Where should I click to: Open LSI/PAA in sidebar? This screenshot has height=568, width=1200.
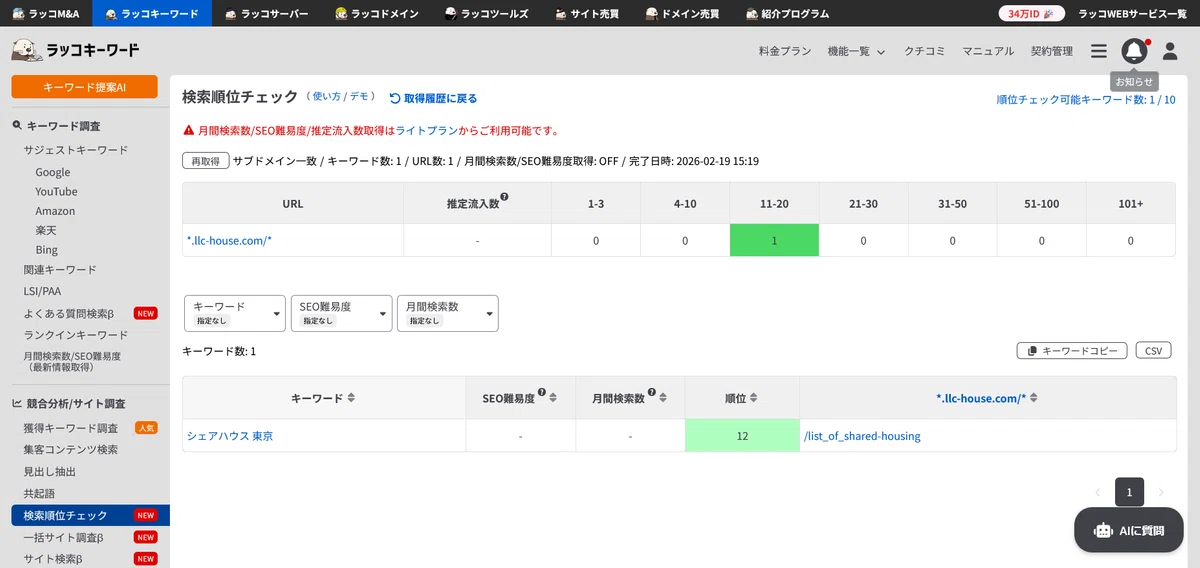42,291
